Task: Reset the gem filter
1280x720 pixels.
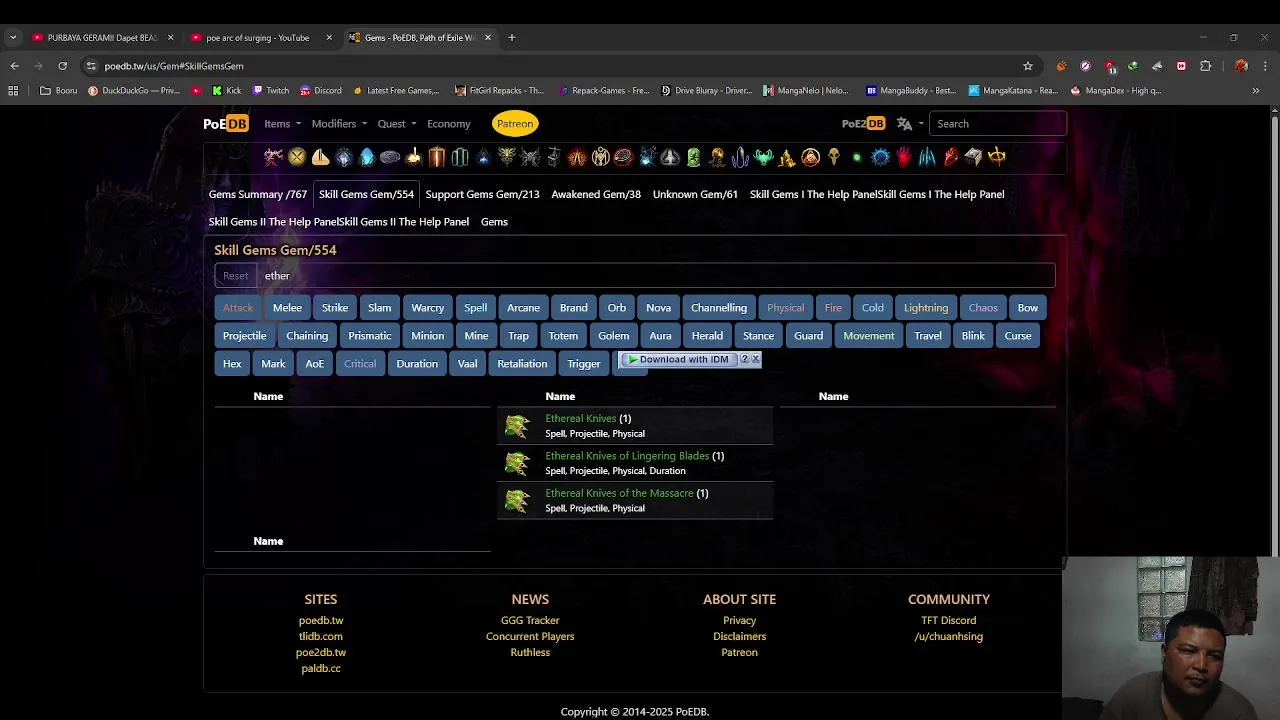Action: [x=236, y=276]
